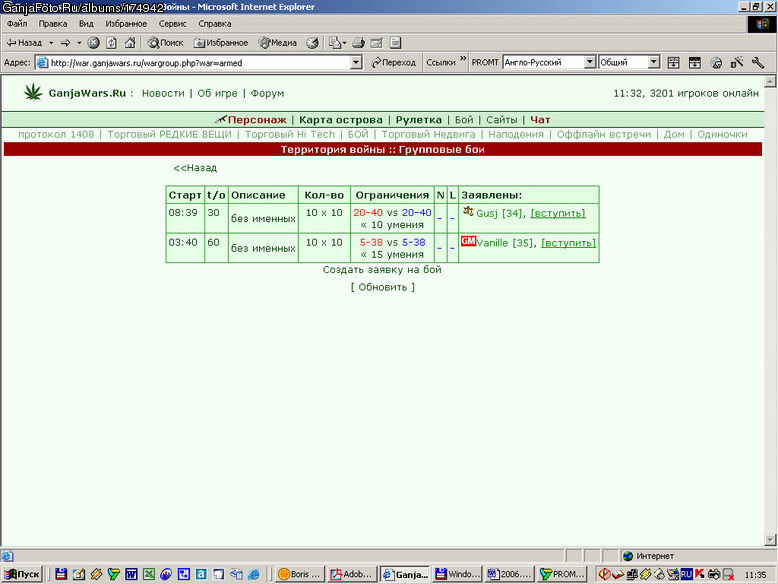The image size is (778, 584).
Task: Open Excel icon in quick launch
Action: tap(148, 574)
